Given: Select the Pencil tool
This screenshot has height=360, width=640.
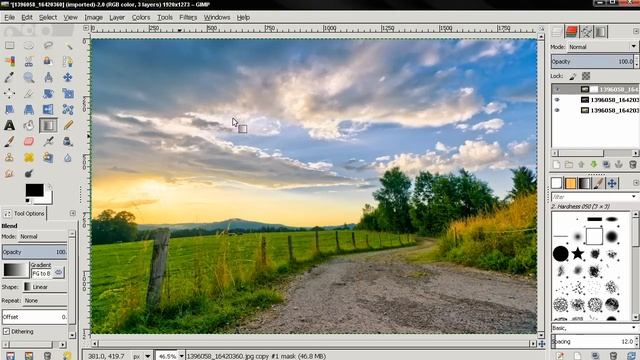Looking at the screenshot, I should coord(68,125).
